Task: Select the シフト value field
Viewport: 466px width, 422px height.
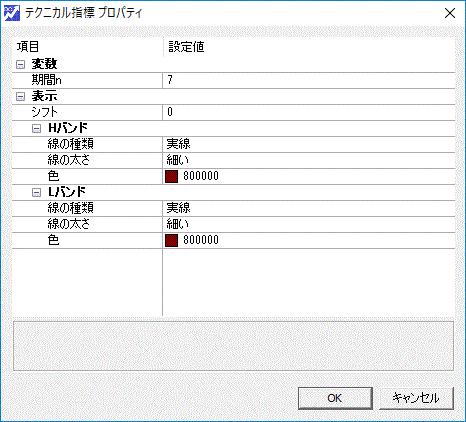Action: coord(309,112)
